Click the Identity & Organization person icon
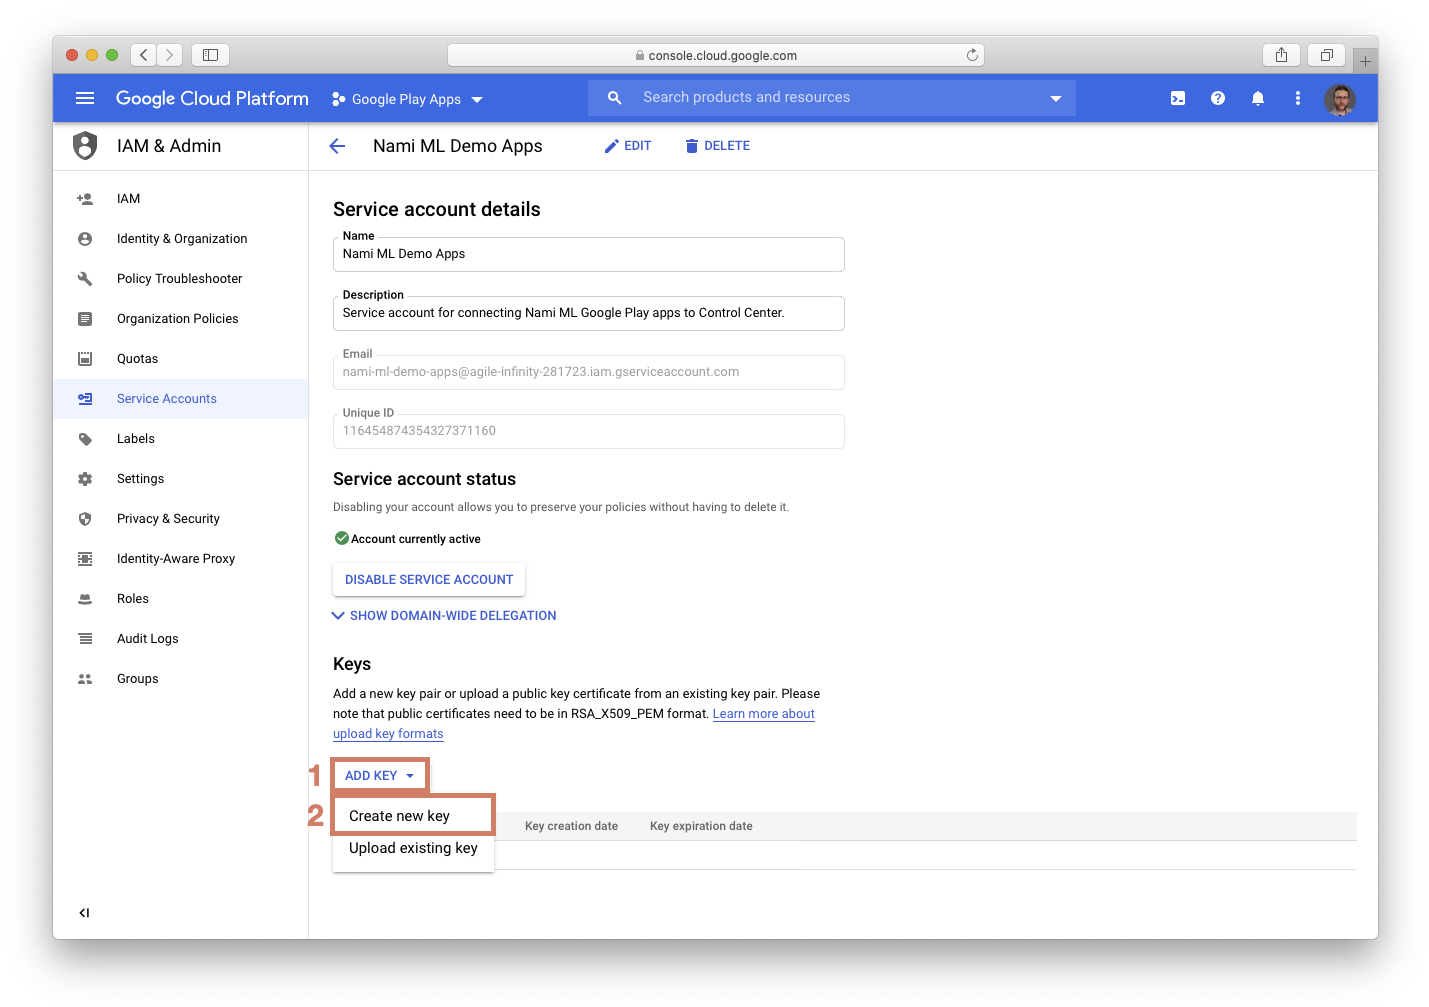 (x=85, y=239)
